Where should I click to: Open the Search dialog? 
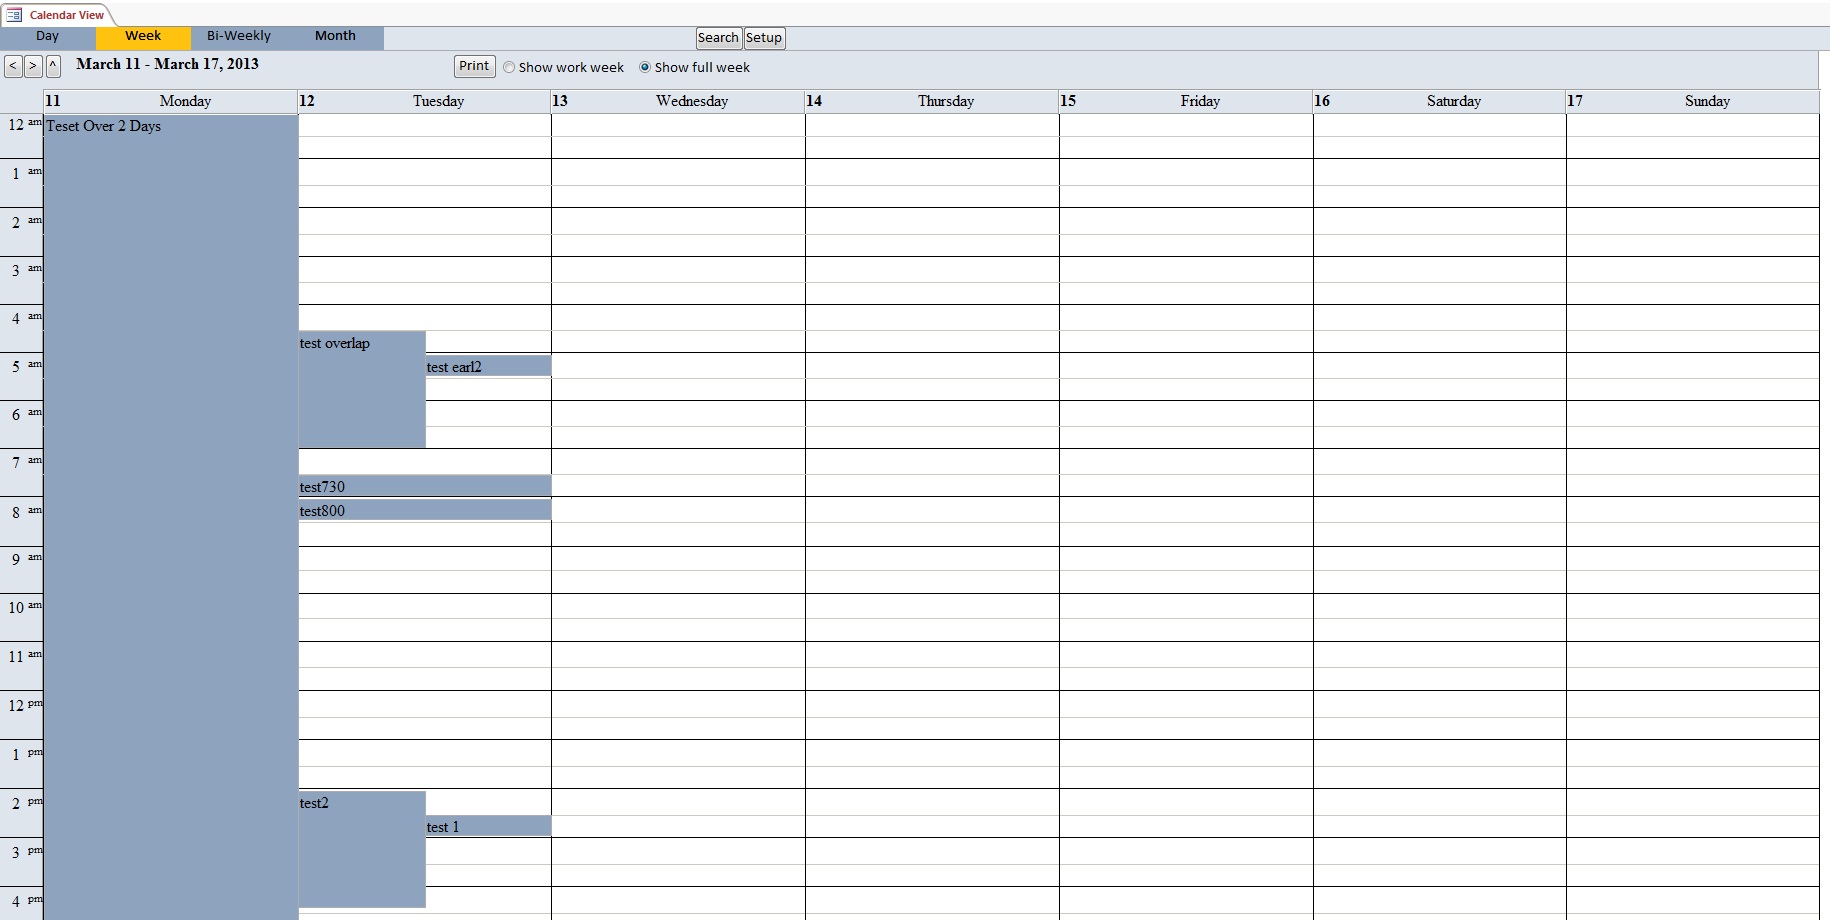click(x=718, y=37)
